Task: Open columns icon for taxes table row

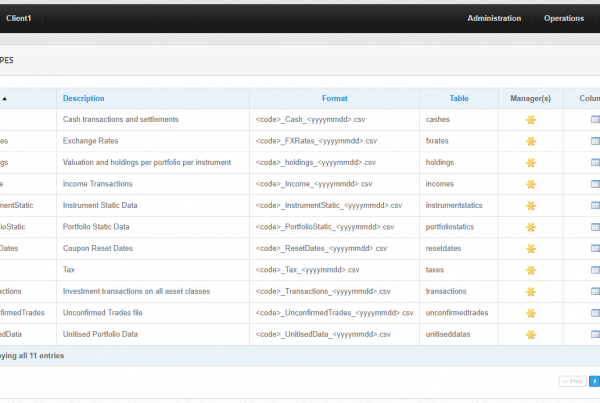Action: (595, 270)
